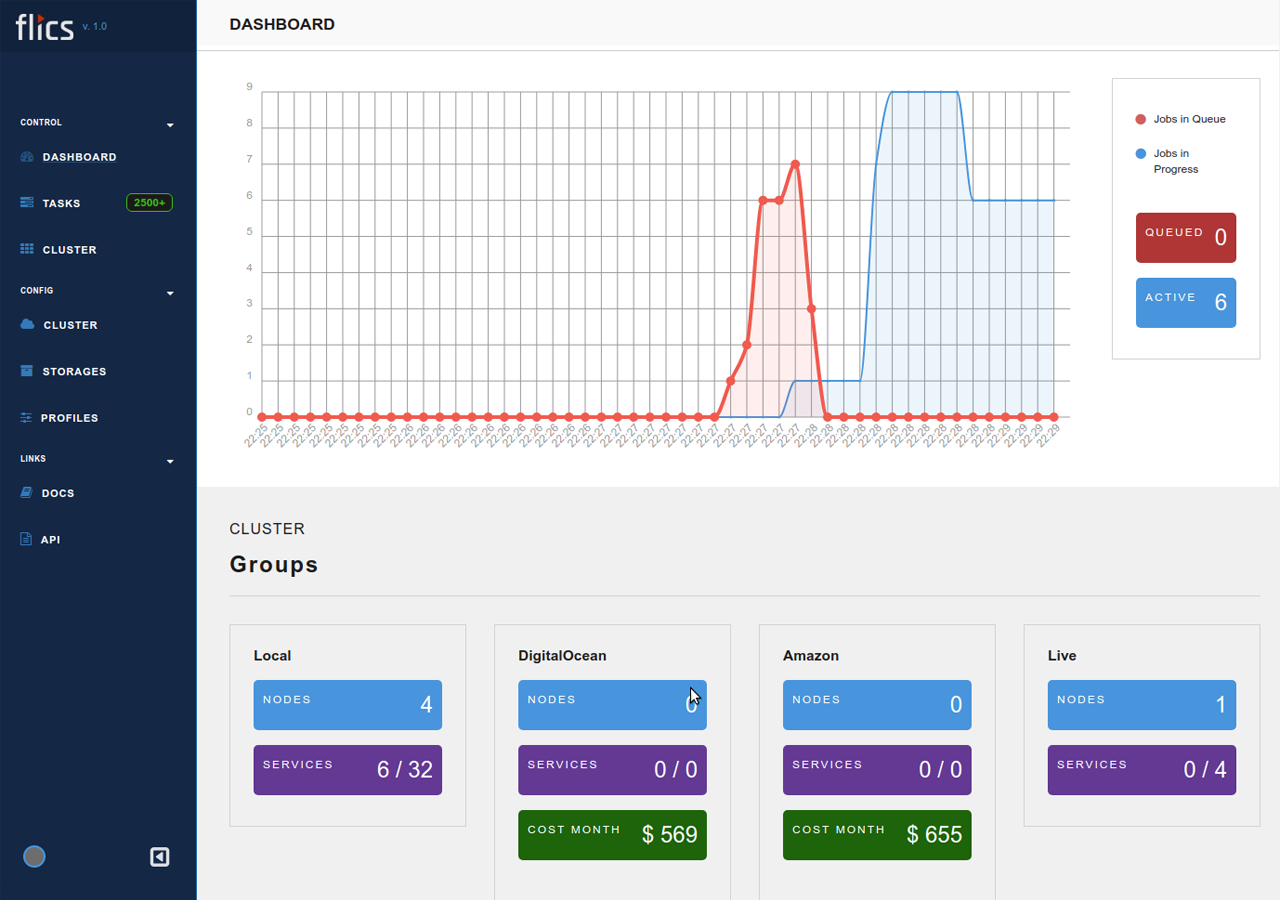Open the Local group Services tile

pos(347,770)
